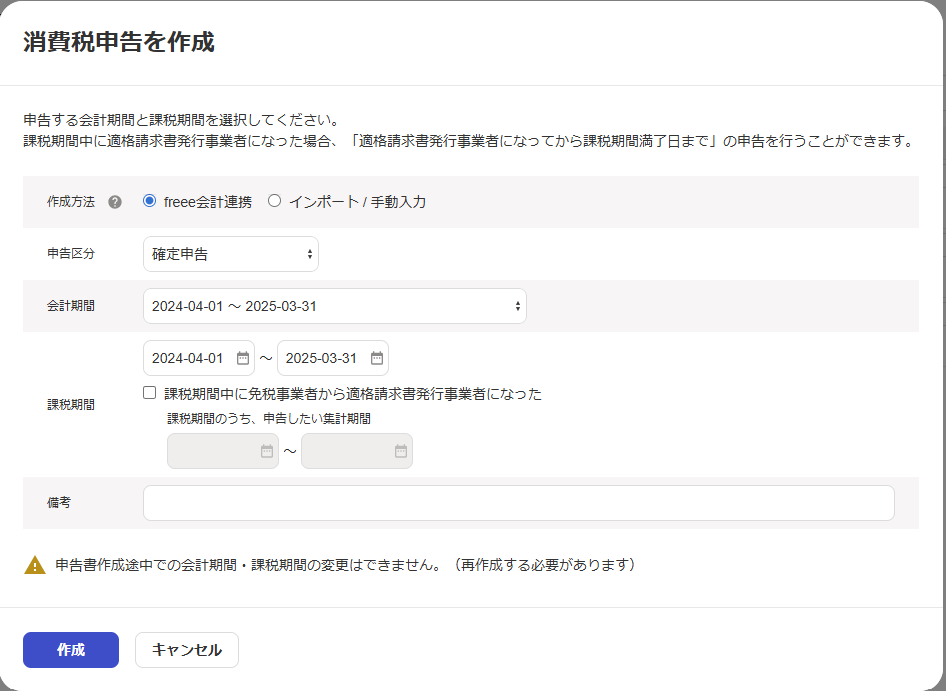Click the 申告区分 label

coord(71,253)
